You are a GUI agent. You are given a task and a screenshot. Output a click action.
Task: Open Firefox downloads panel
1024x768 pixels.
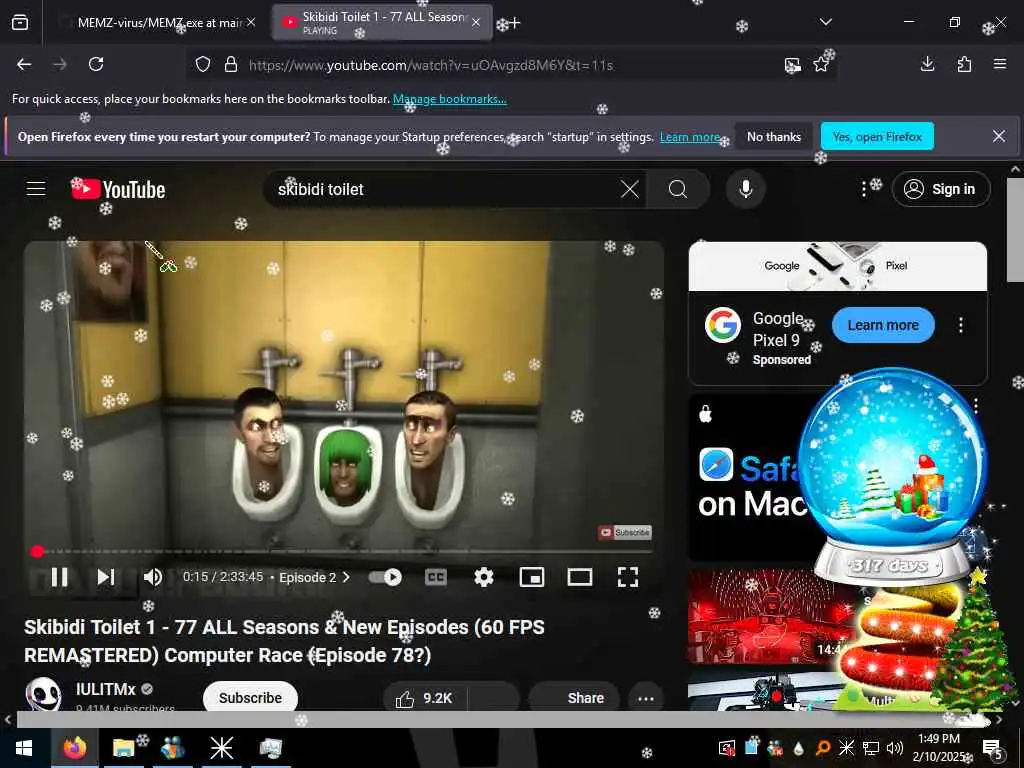(x=927, y=64)
